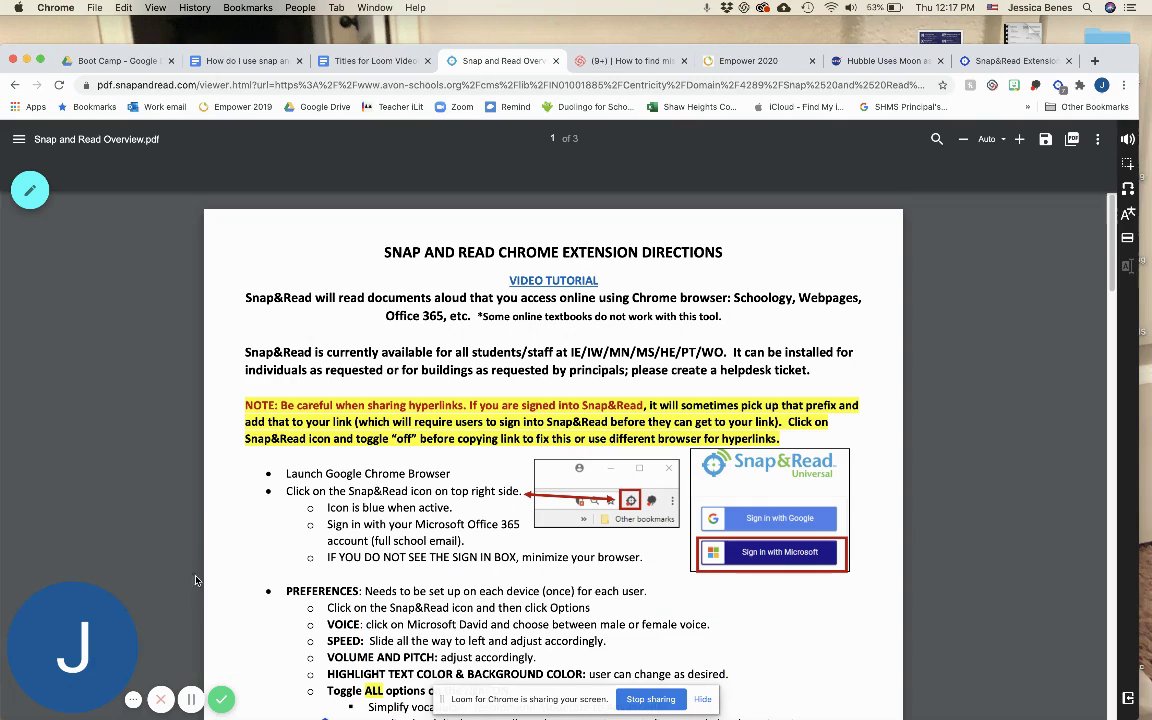
Task: Switch to the Snap&Read Extension tab
Action: [1015, 61]
